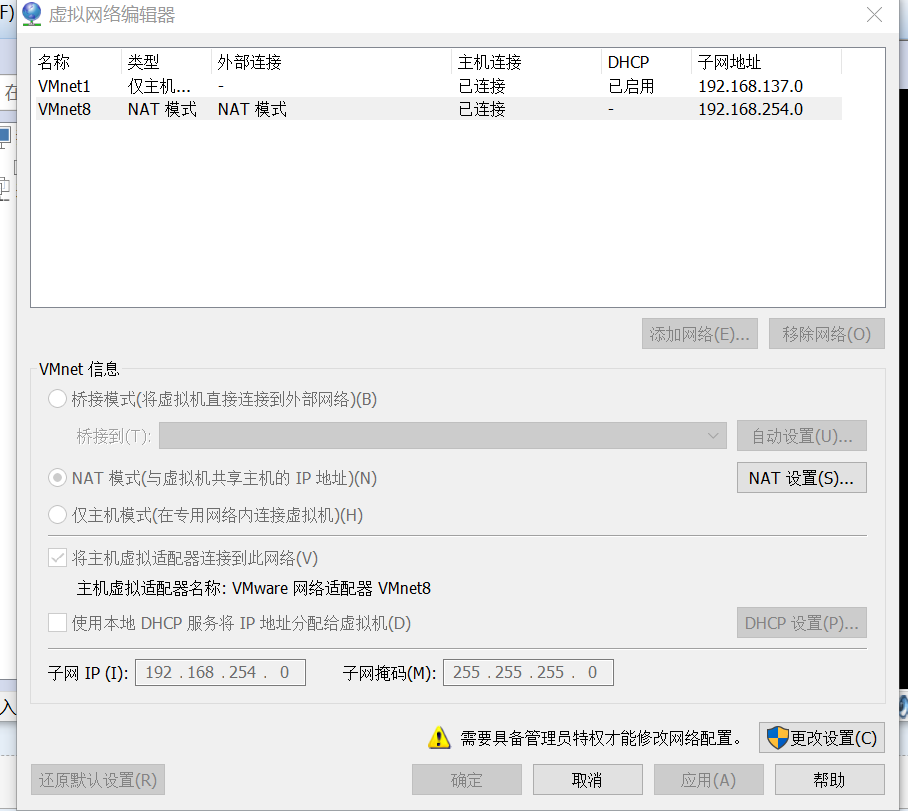
Task: Click the 外部连接 column header
Action: pyautogui.click(x=331, y=62)
